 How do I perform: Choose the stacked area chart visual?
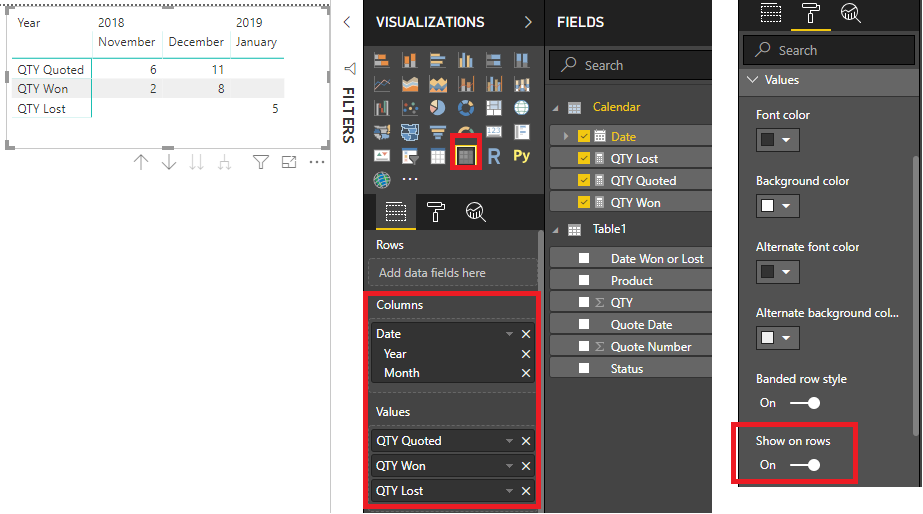click(437, 84)
